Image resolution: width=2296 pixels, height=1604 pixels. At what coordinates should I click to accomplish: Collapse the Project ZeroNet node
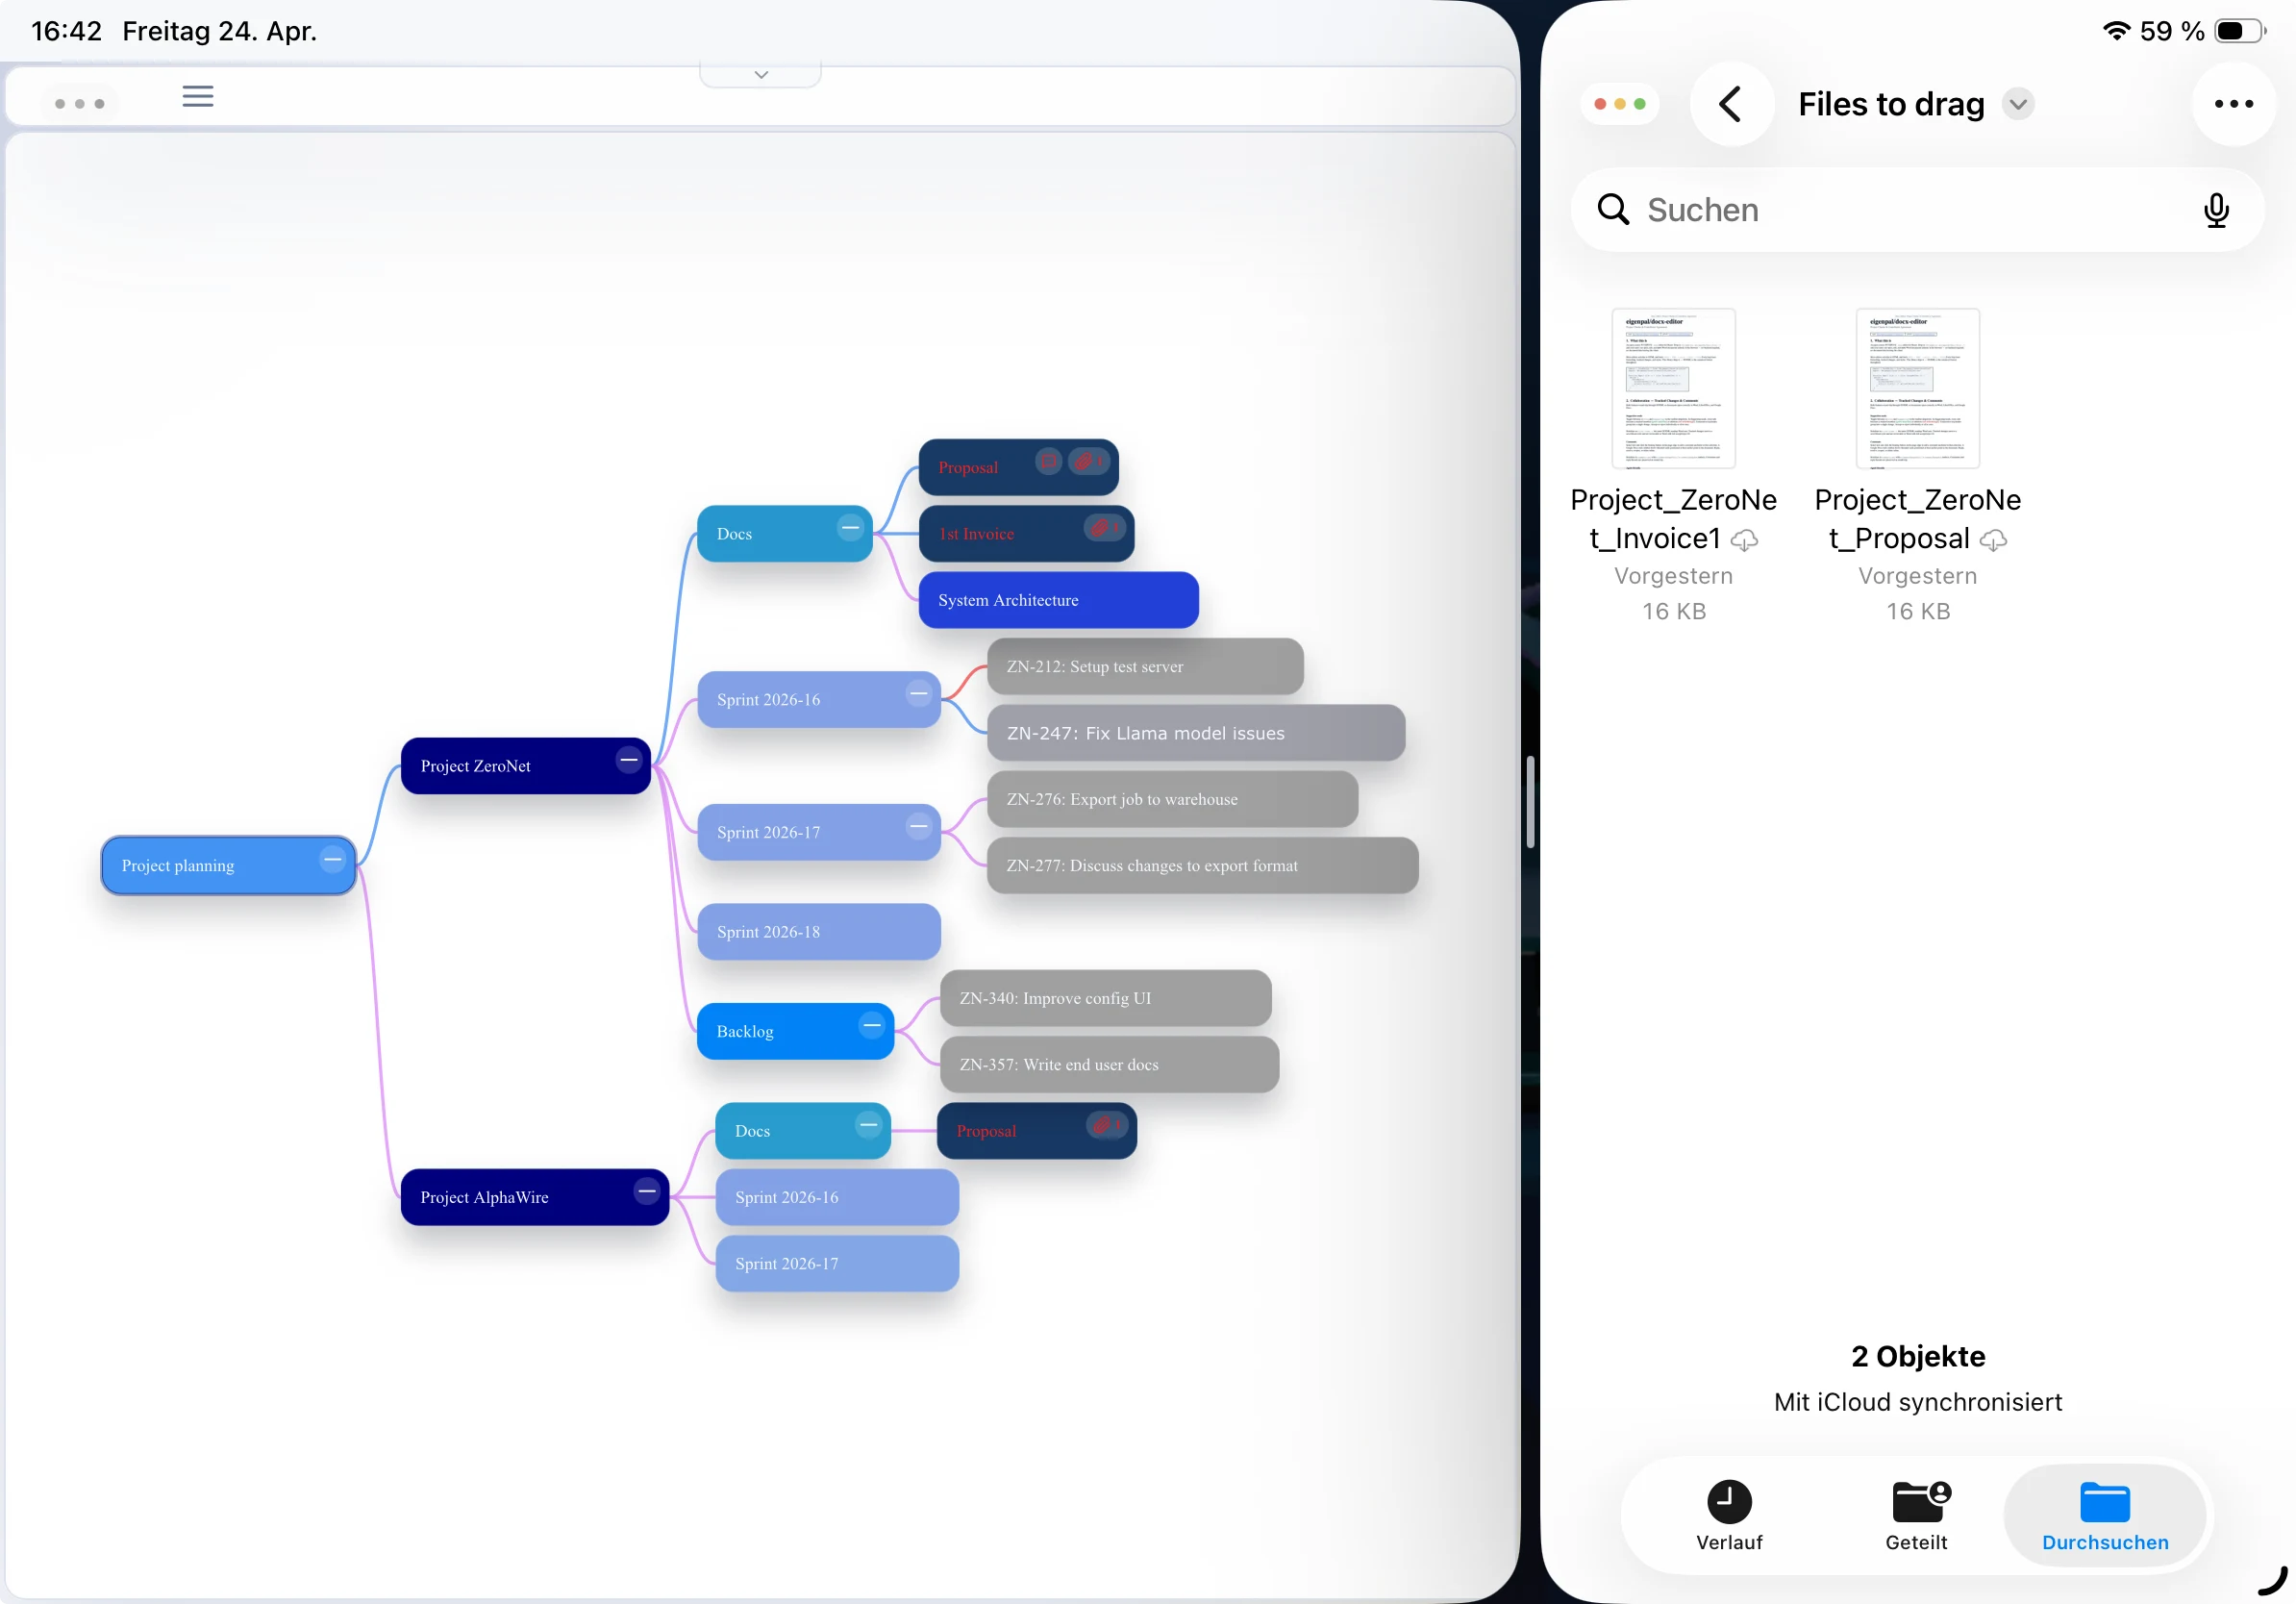click(628, 760)
